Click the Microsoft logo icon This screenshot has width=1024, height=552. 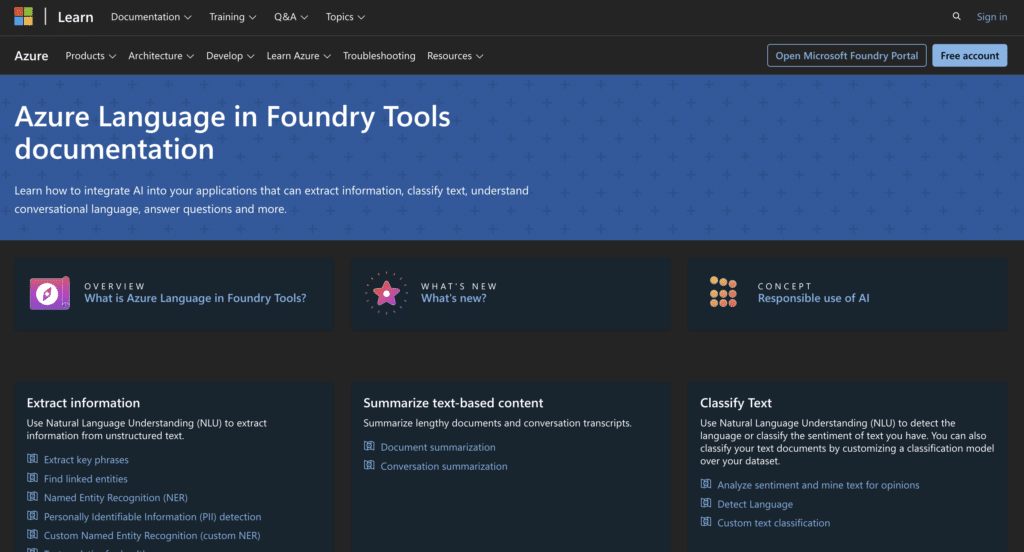24,16
